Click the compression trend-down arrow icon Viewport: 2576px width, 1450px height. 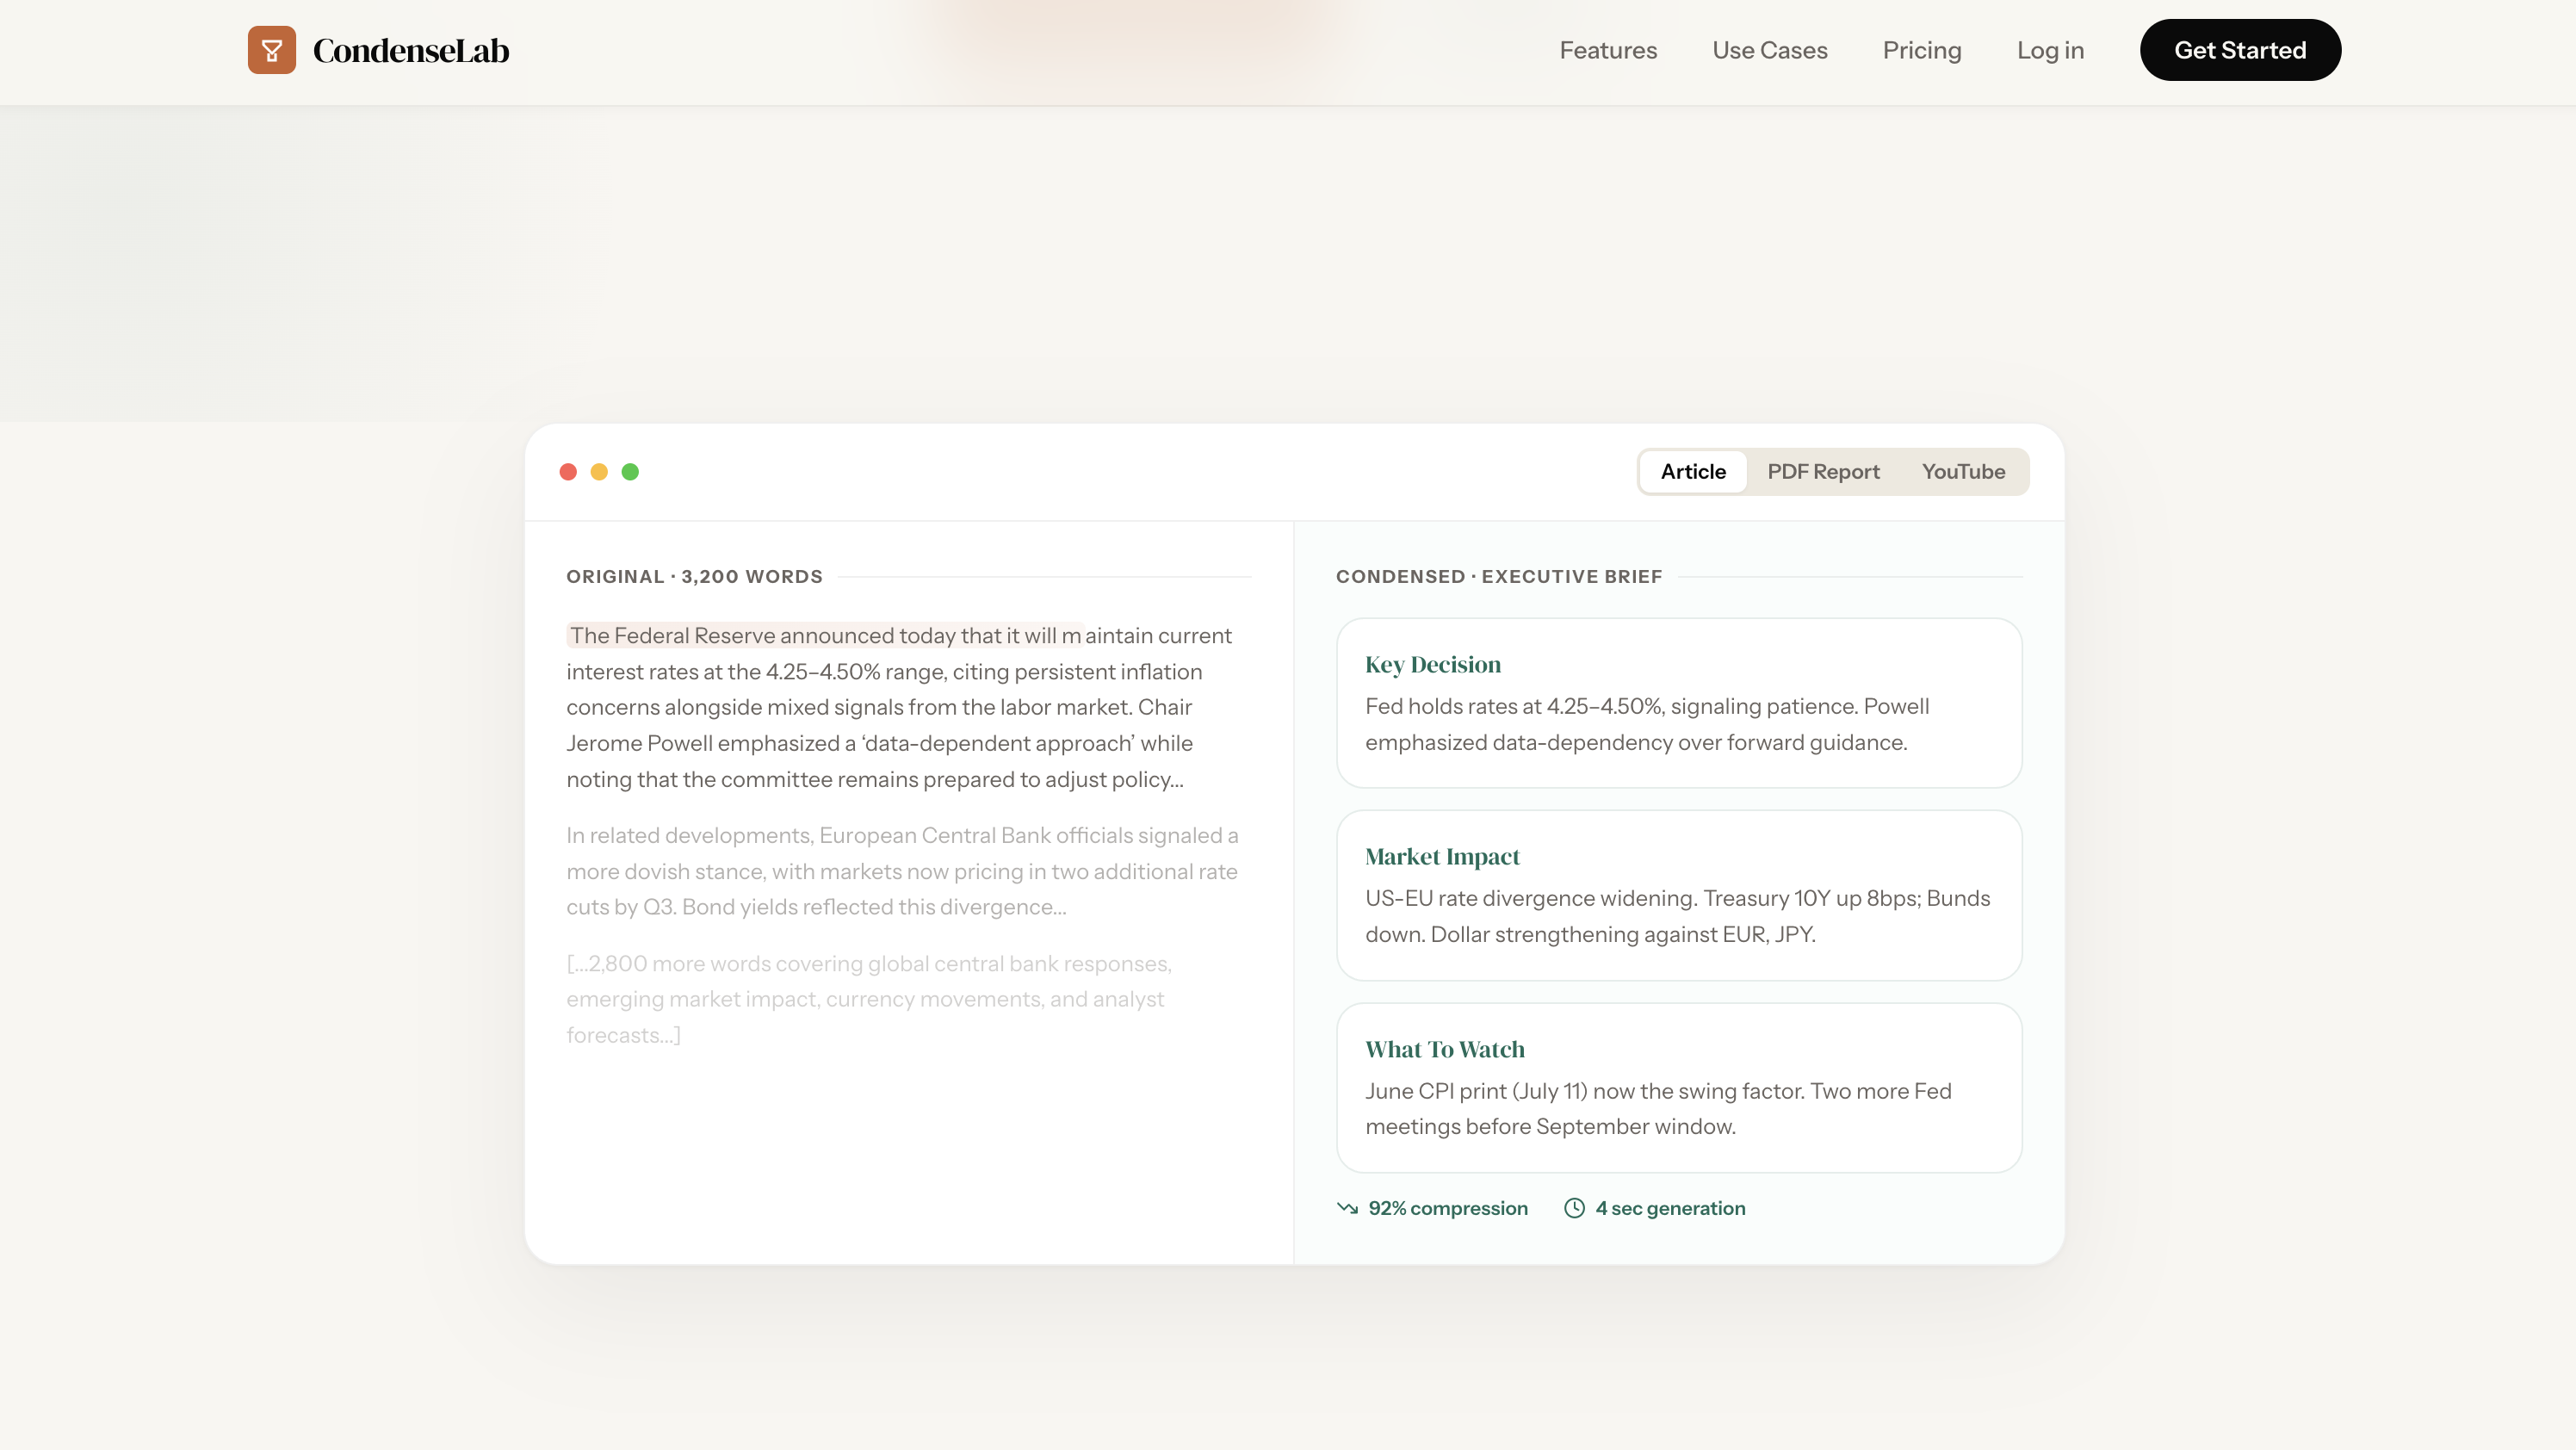coord(1347,1208)
